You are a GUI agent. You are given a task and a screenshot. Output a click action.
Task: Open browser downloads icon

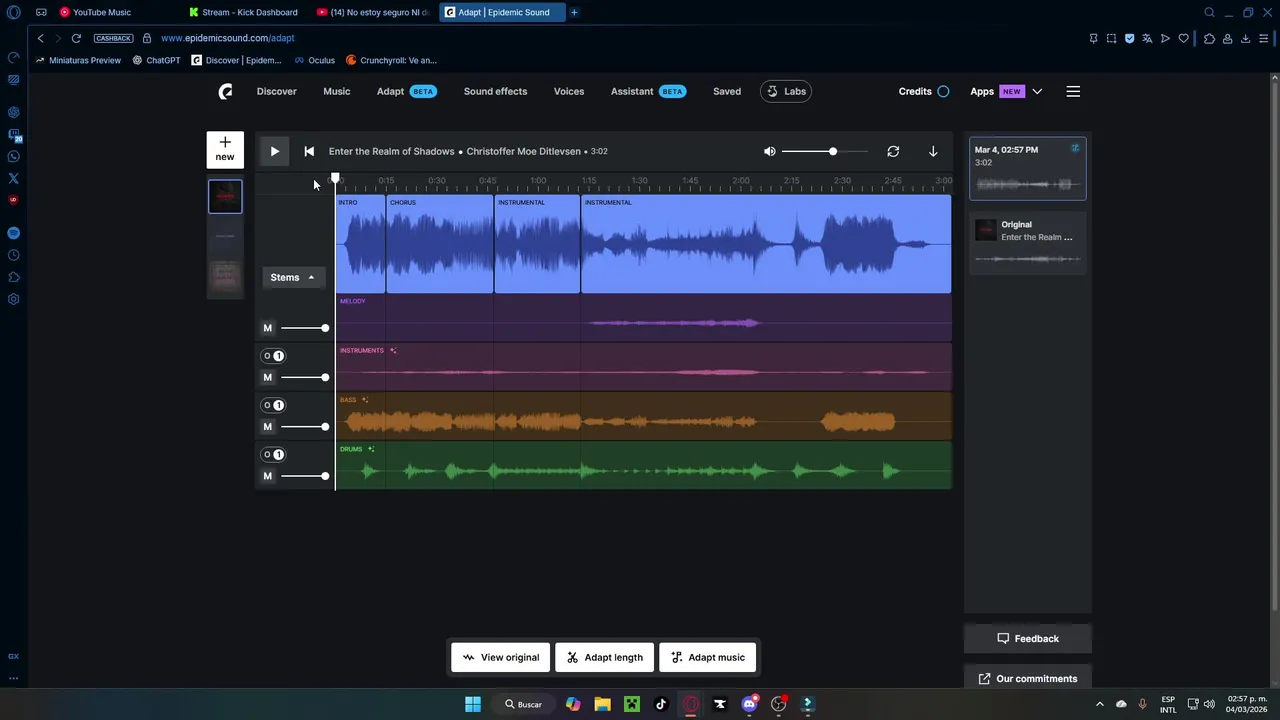coord(1245,38)
